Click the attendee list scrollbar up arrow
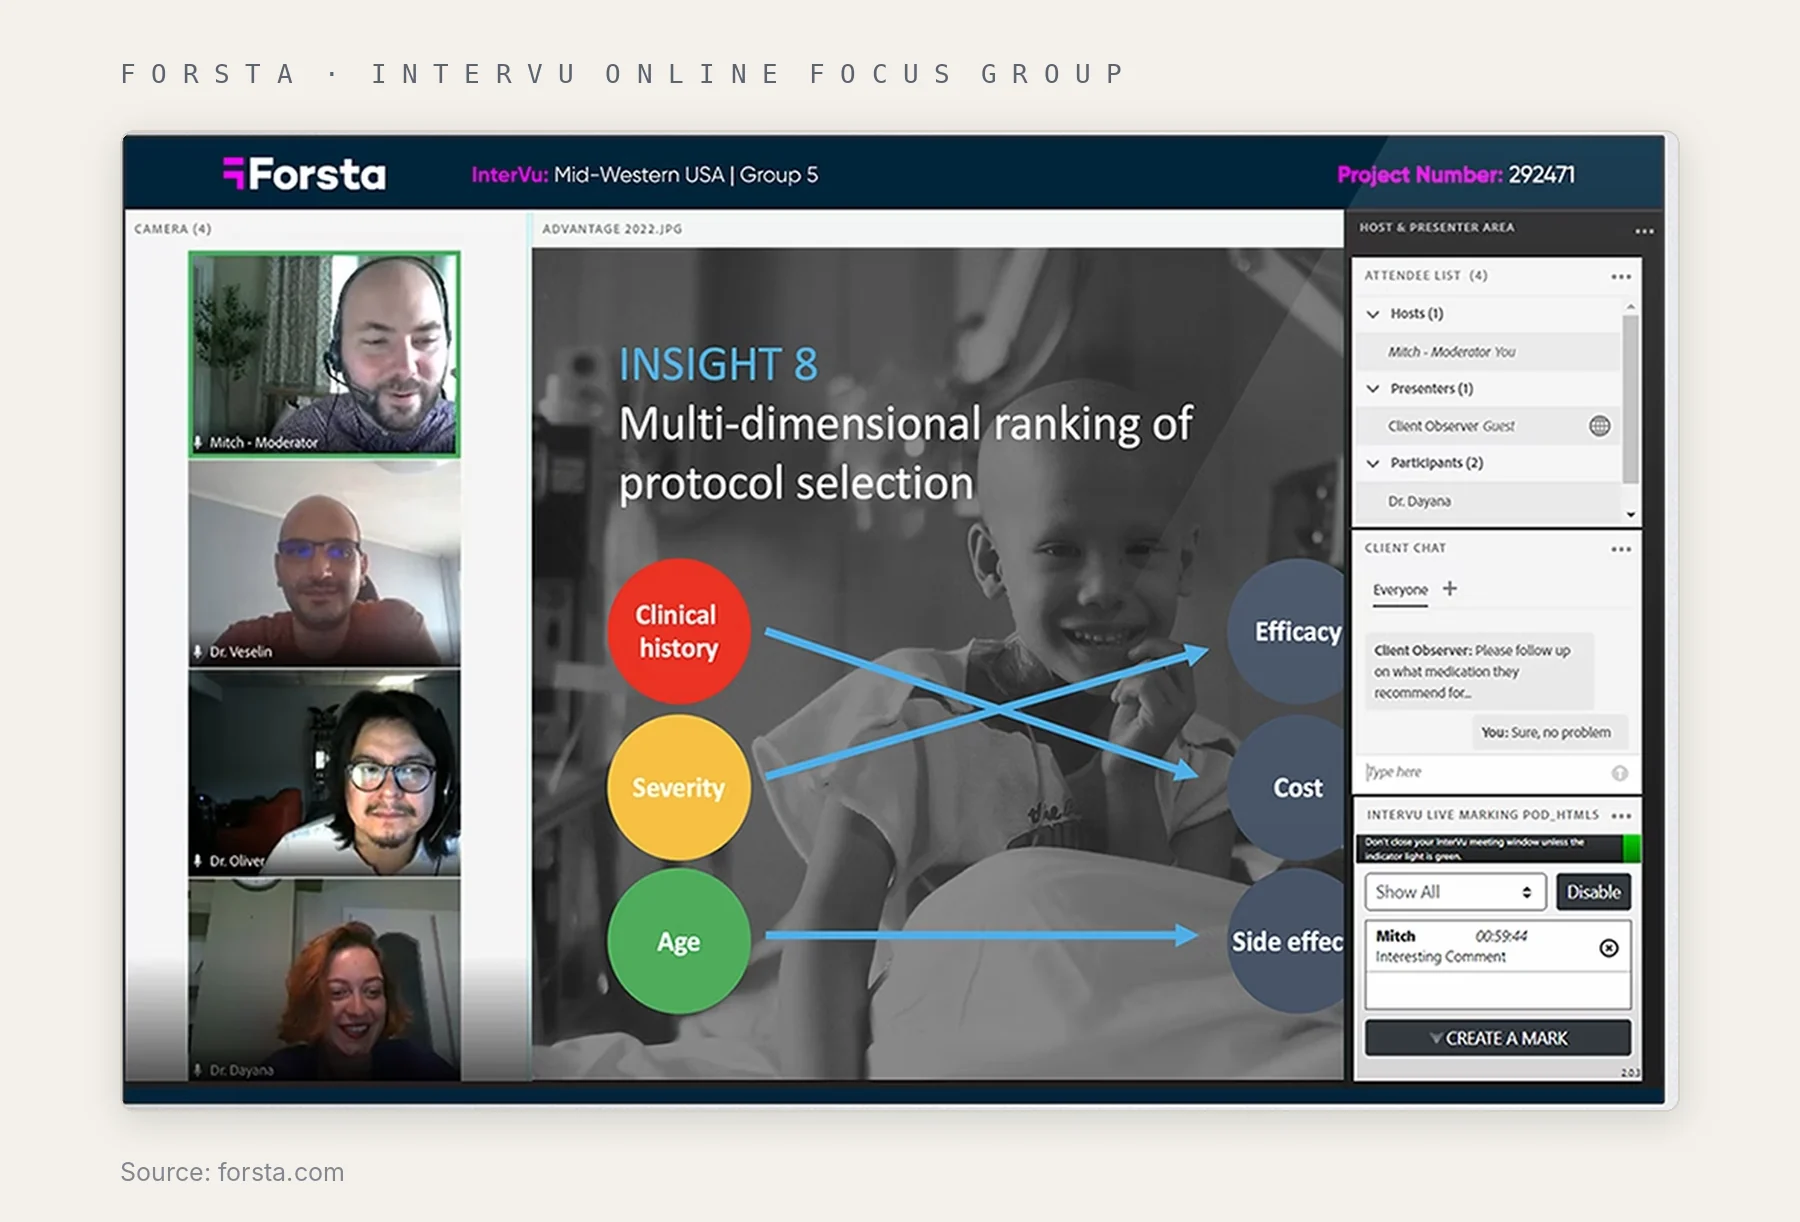Screen dimensions: 1800x1222 [x=1631, y=307]
